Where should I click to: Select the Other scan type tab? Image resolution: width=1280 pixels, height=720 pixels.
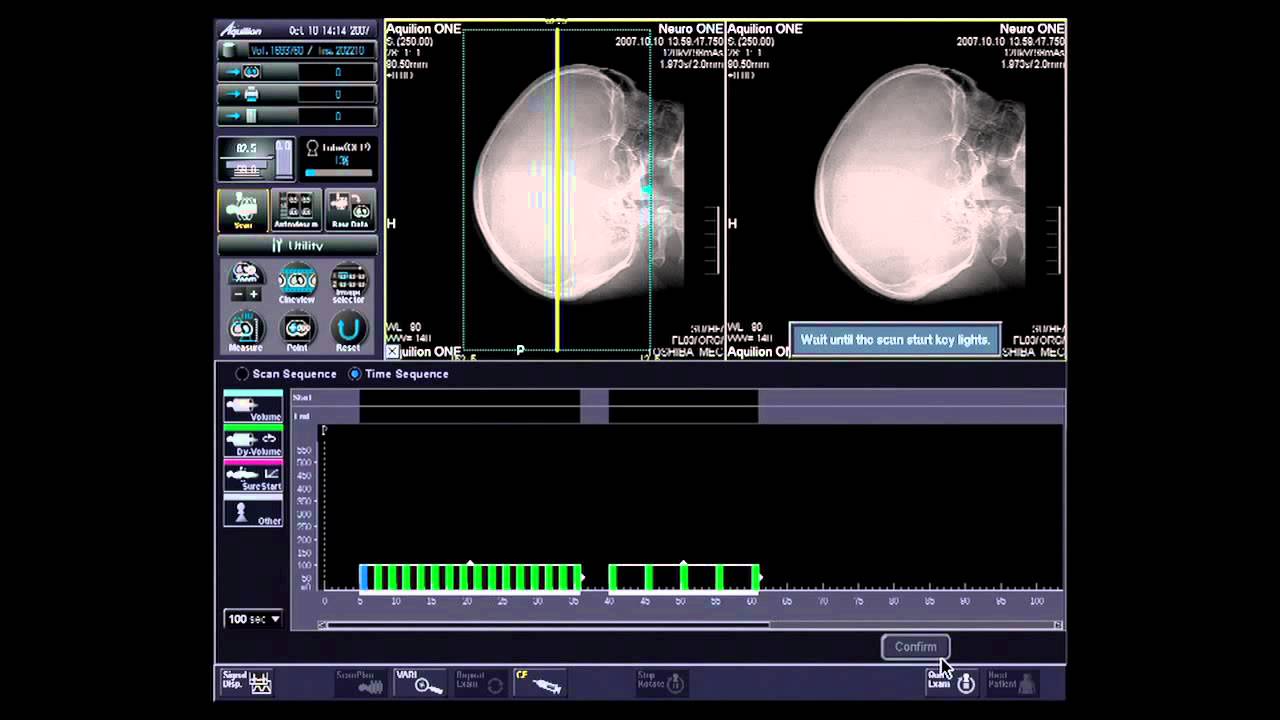[253, 511]
